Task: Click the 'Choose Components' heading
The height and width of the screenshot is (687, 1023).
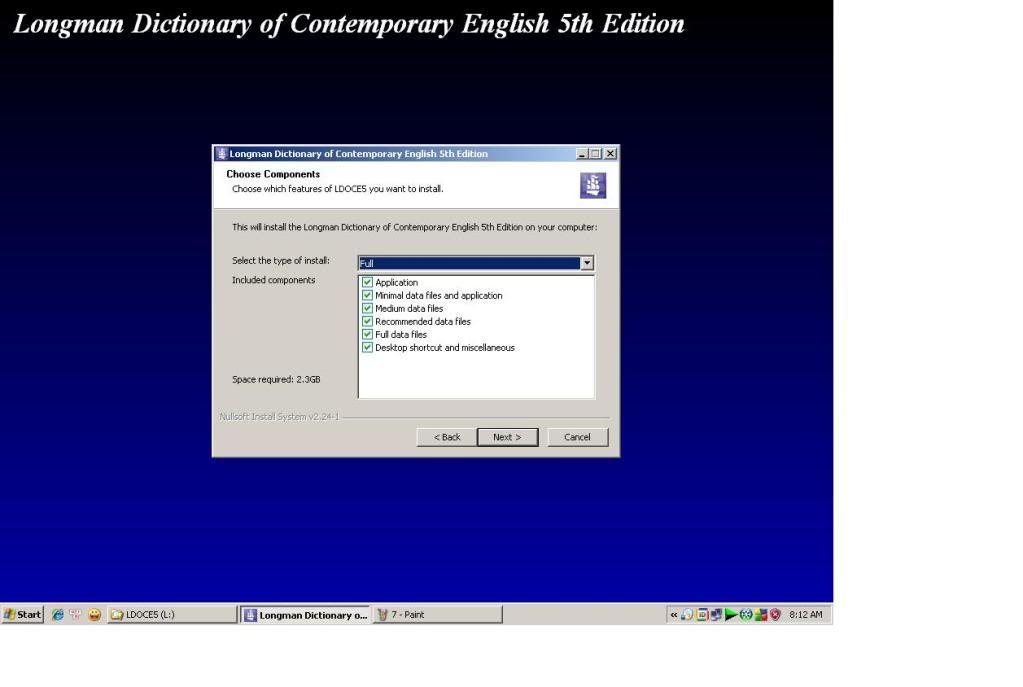Action: click(x=273, y=174)
